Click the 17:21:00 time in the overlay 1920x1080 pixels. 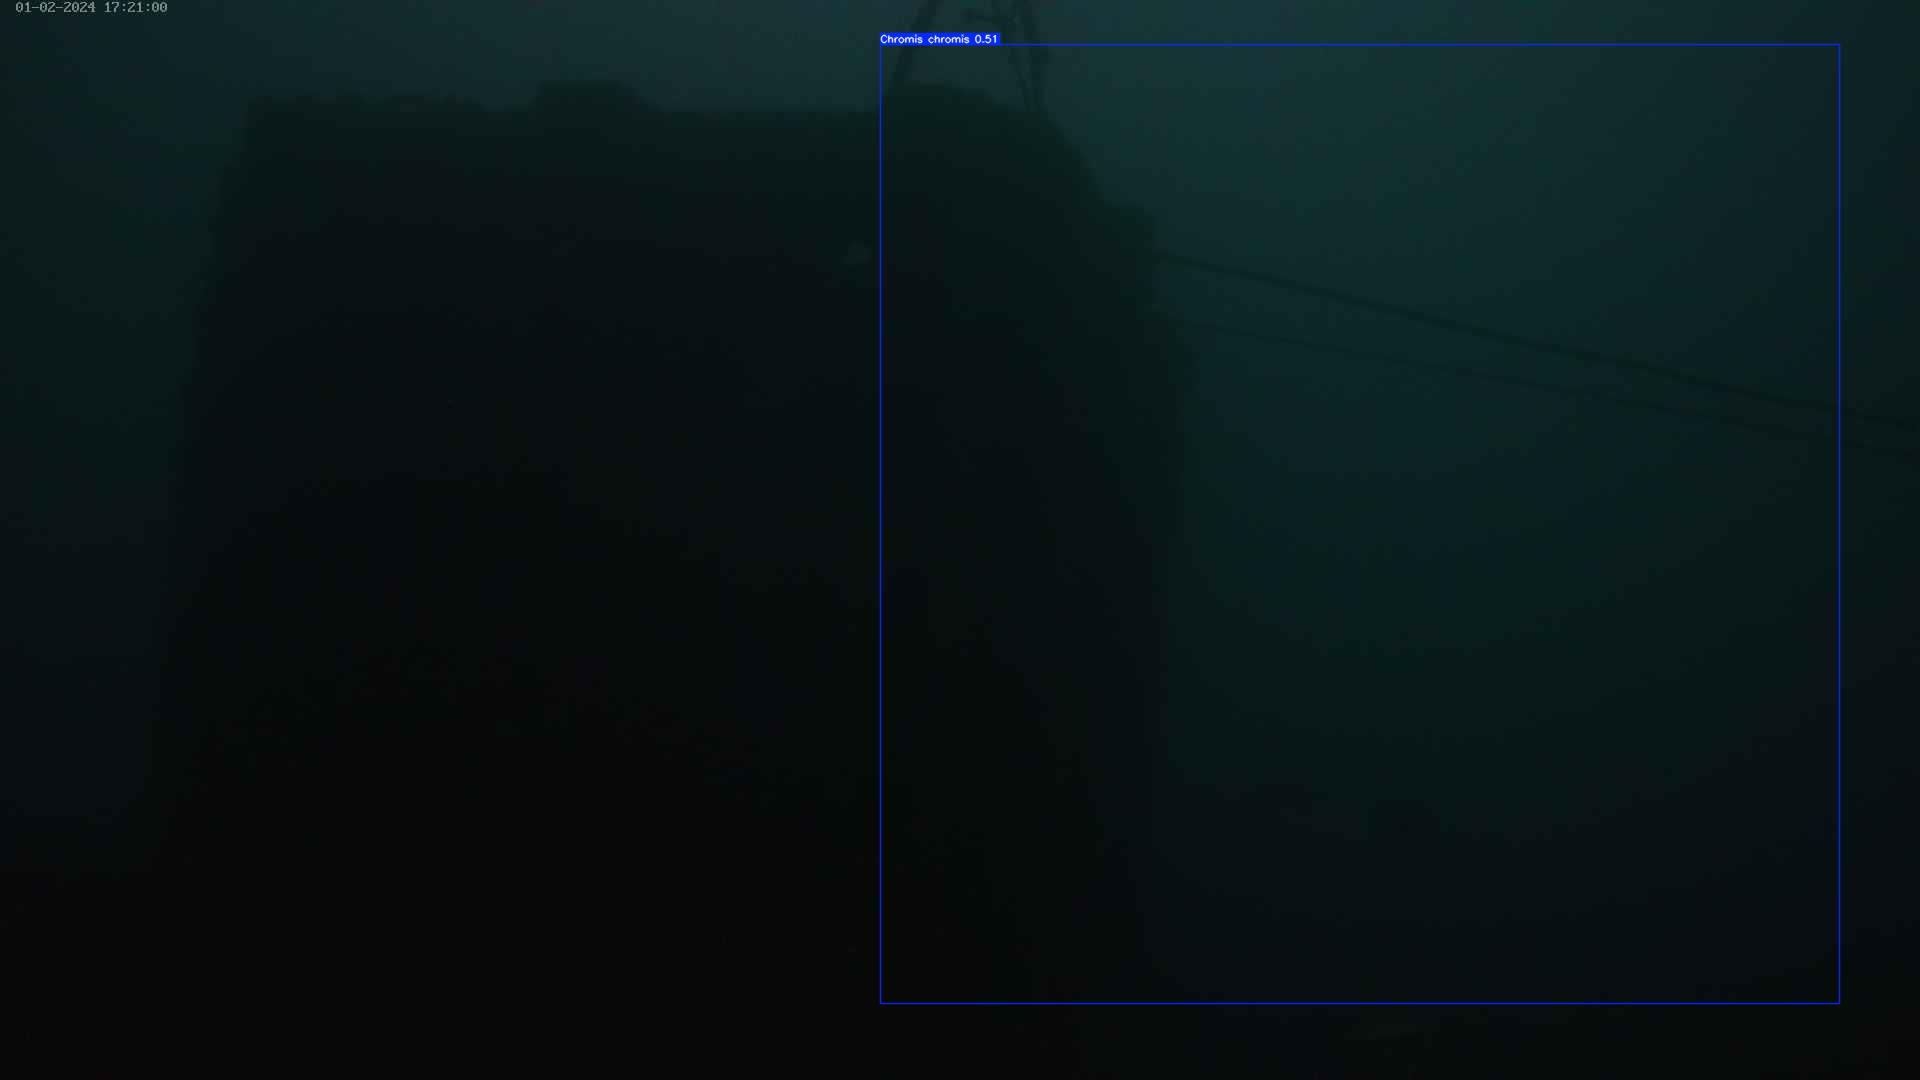135,7
